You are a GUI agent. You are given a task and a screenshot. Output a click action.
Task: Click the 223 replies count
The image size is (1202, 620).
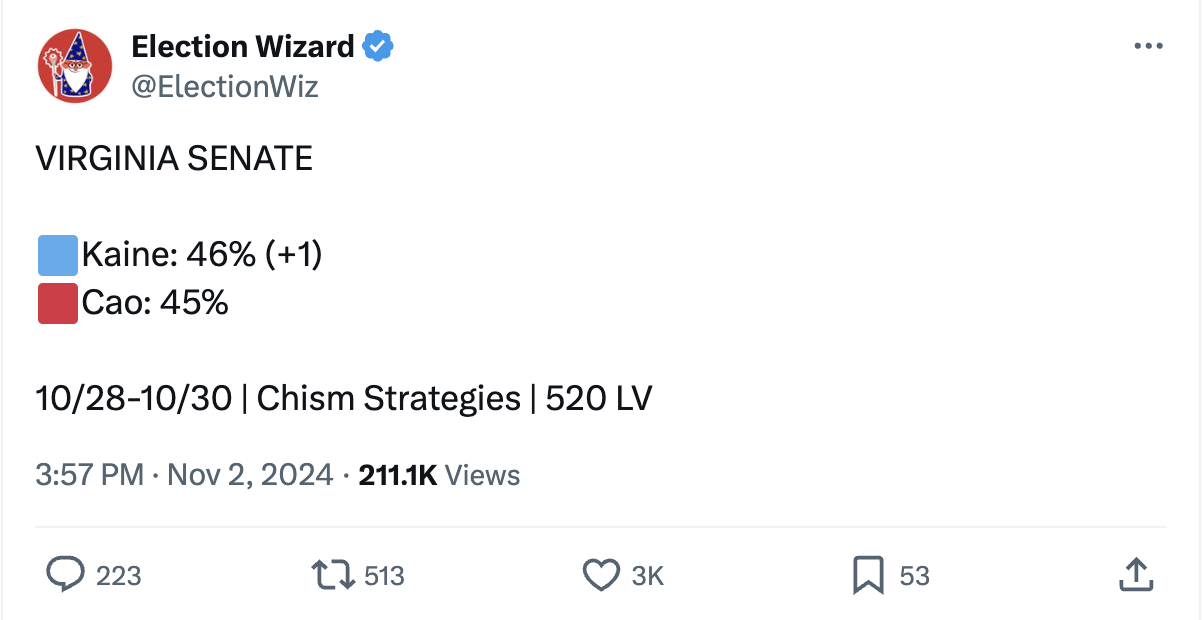tap(118, 575)
